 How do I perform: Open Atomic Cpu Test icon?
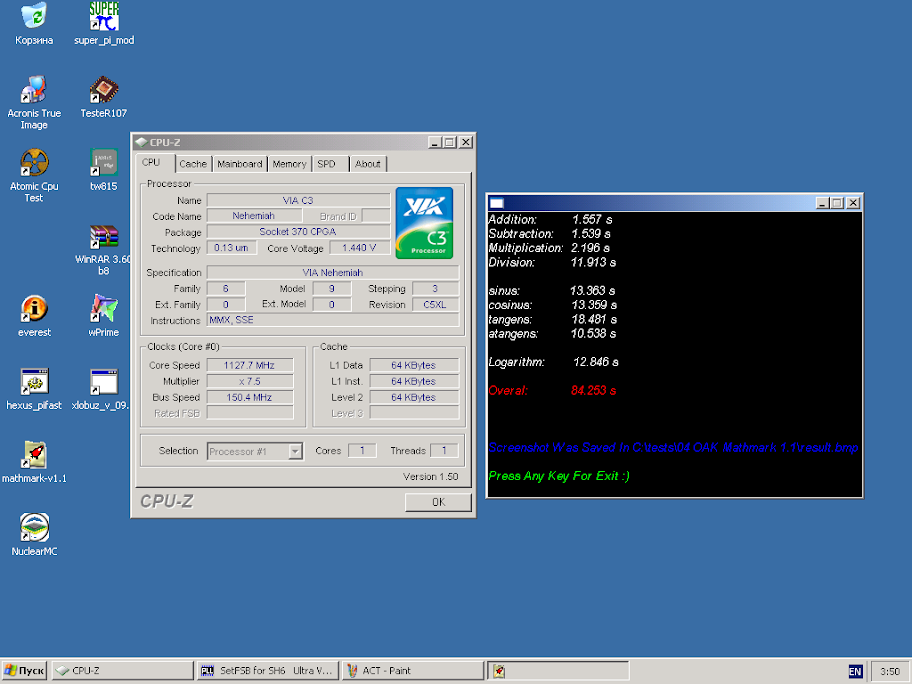34,163
